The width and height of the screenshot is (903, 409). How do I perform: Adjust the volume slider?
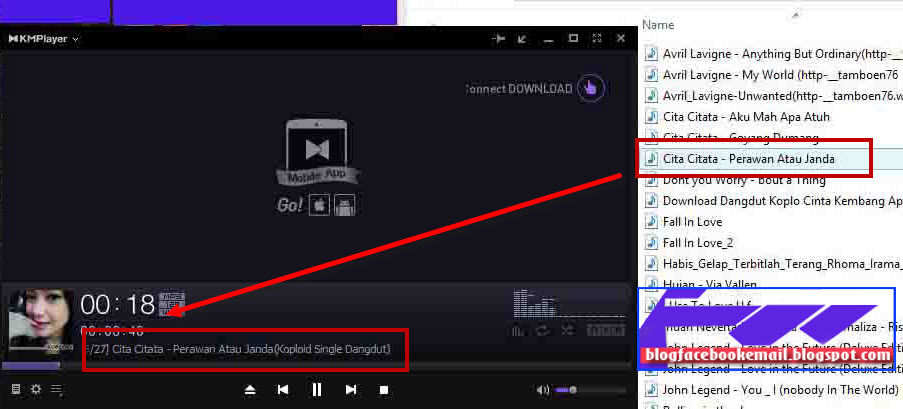click(x=591, y=390)
